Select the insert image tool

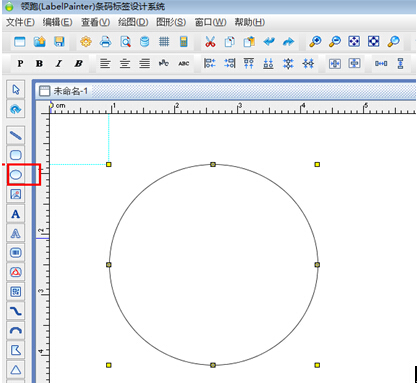(16, 194)
